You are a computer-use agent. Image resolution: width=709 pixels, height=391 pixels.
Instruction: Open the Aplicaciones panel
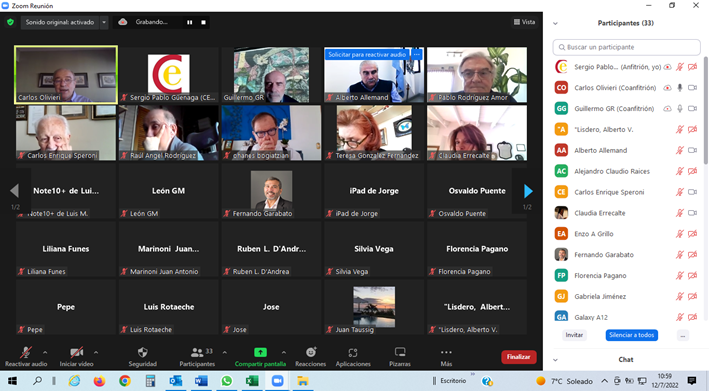coord(353,356)
